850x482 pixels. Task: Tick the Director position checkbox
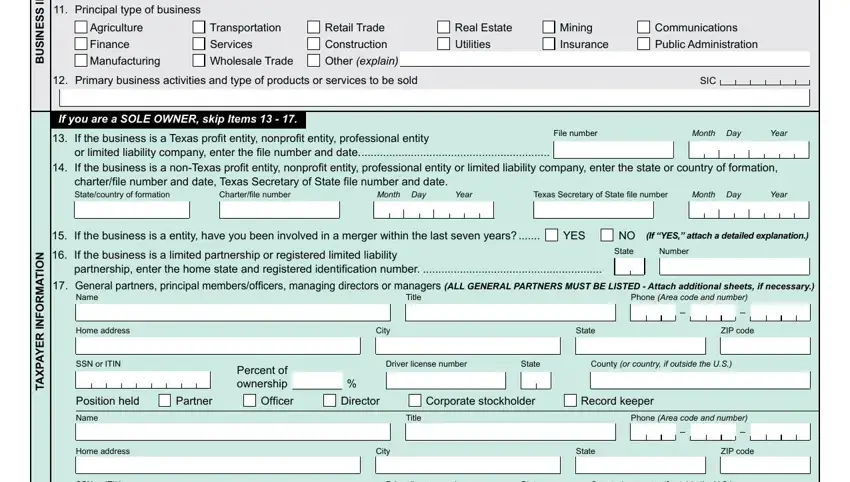tap(330, 401)
